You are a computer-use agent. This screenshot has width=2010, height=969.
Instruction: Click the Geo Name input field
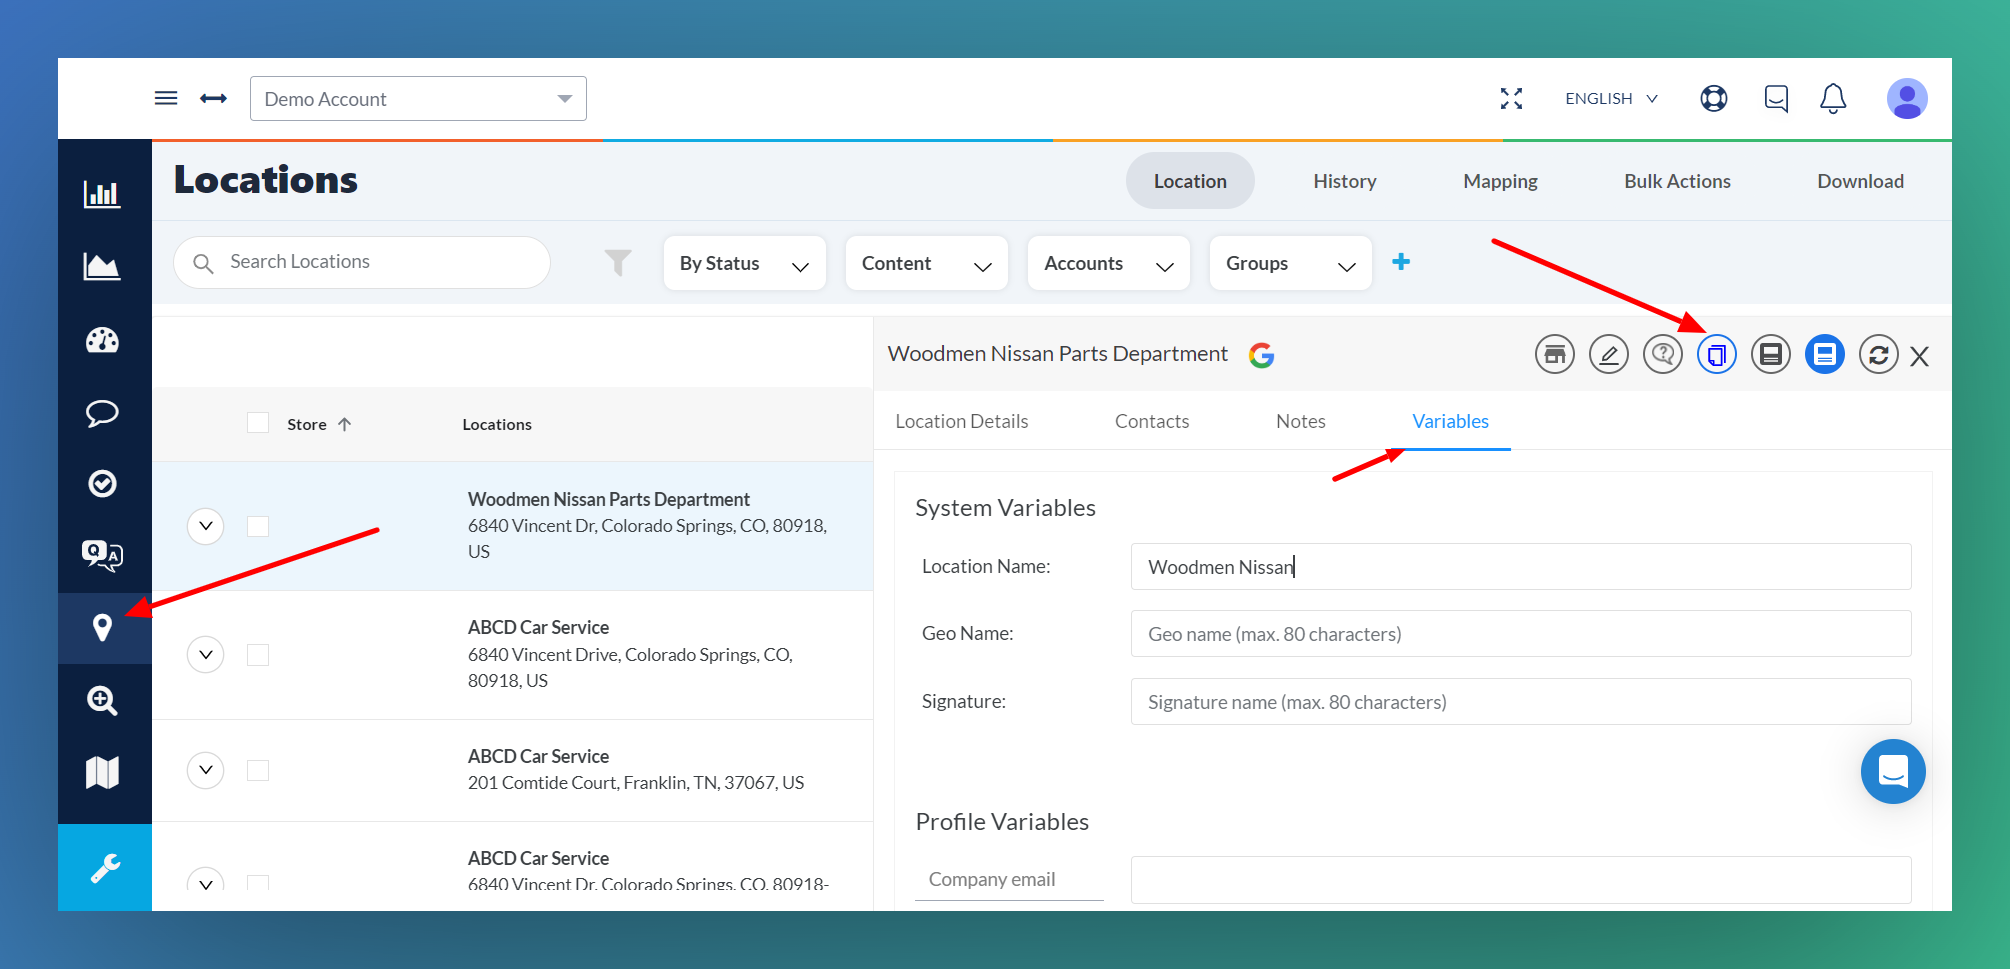tap(1521, 634)
